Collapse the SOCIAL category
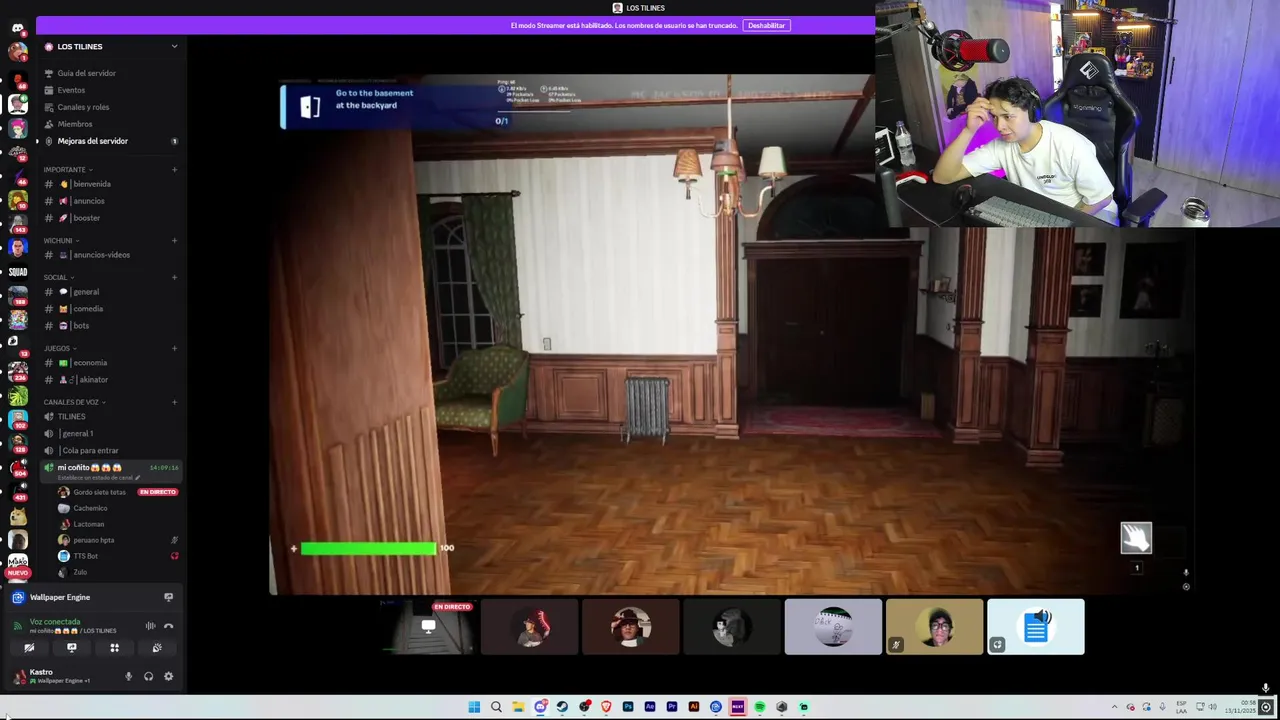This screenshot has width=1280, height=720. [58, 277]
